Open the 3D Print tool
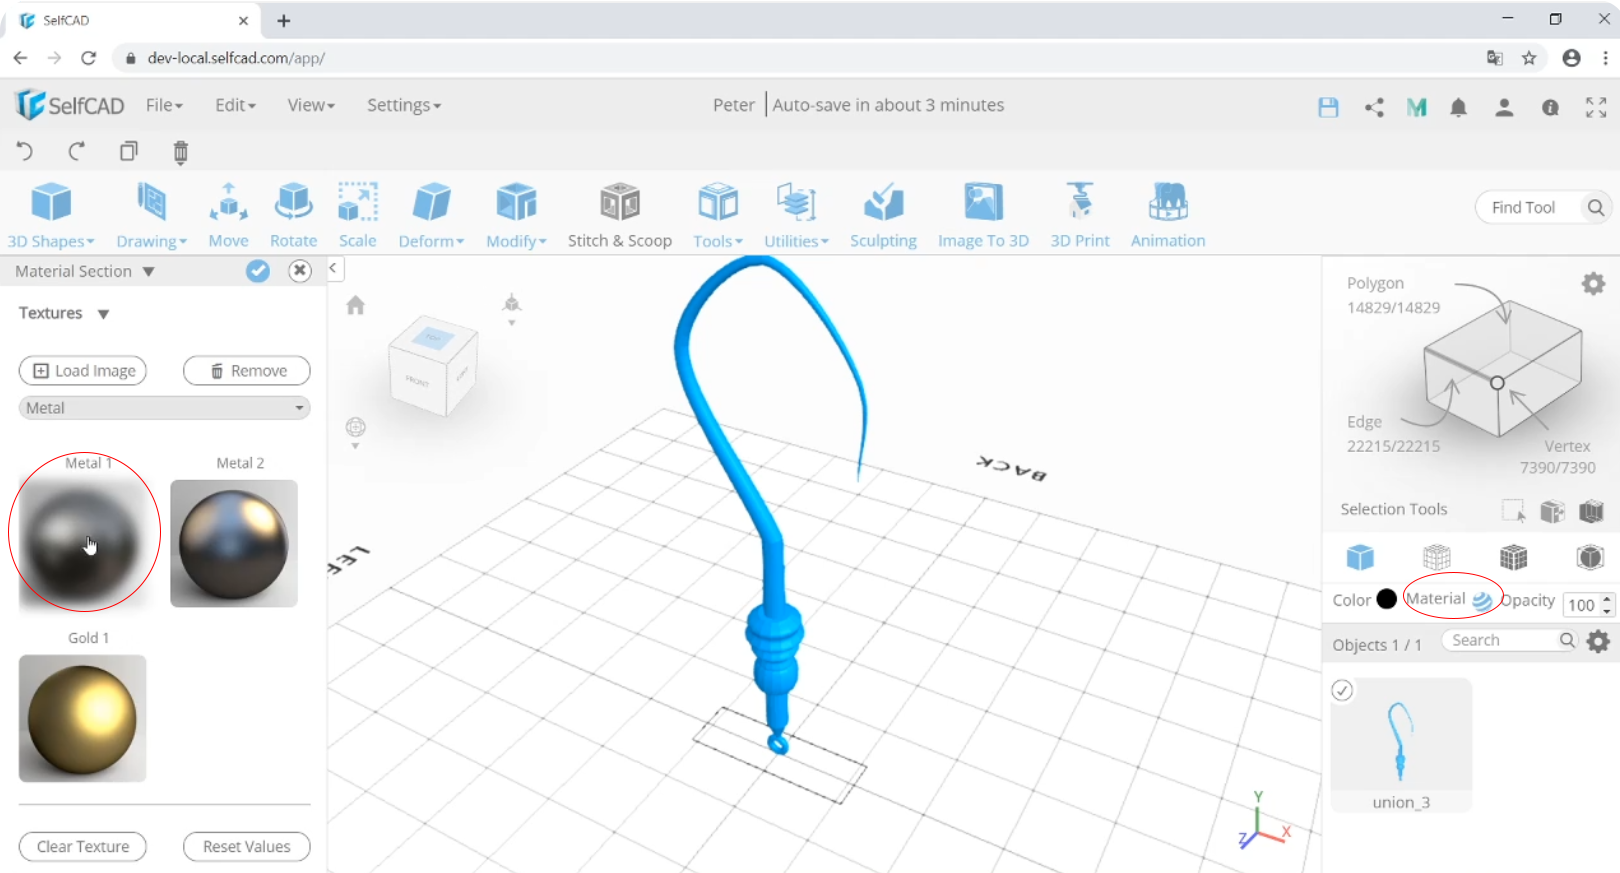This screenshot has width=1620, height=873. click(1080, 215)
